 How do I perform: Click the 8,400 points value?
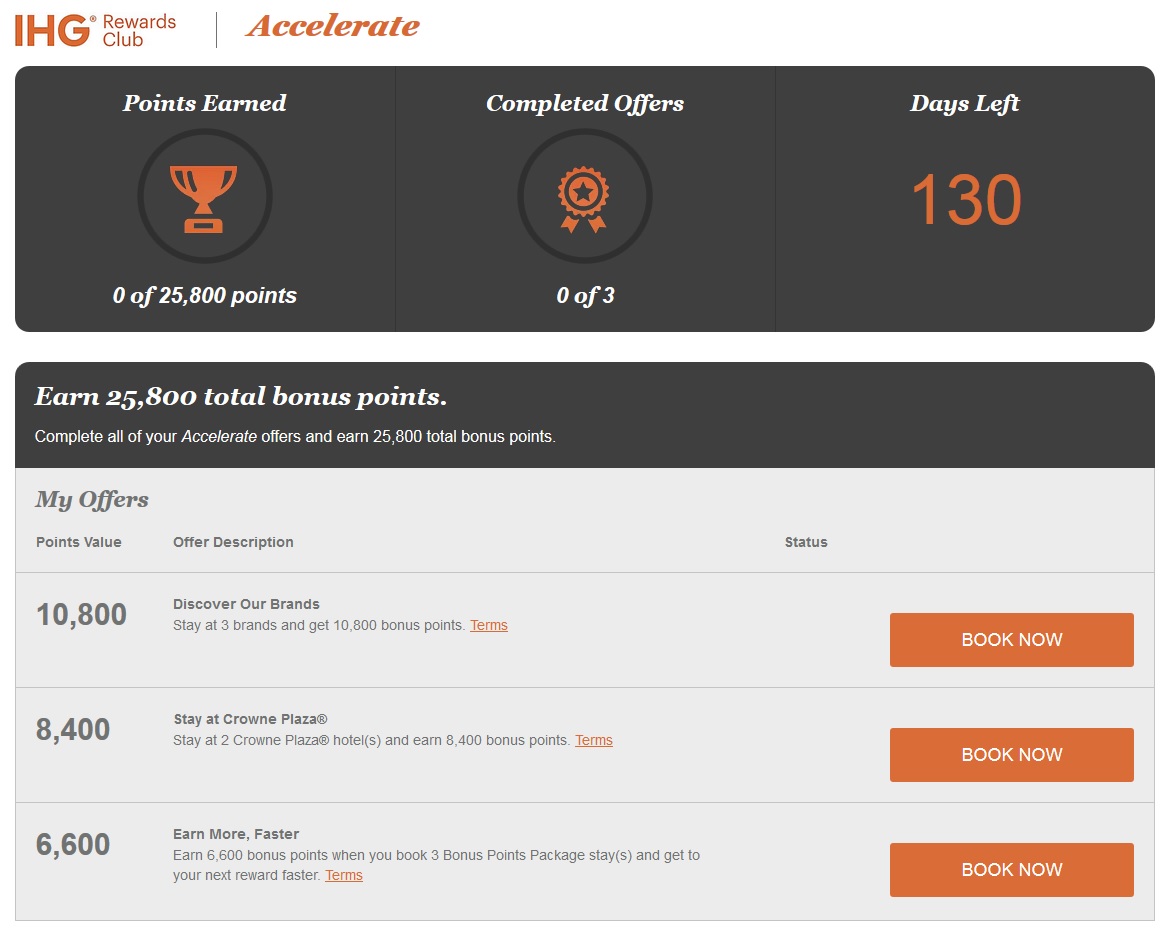[x=73, y=730]
